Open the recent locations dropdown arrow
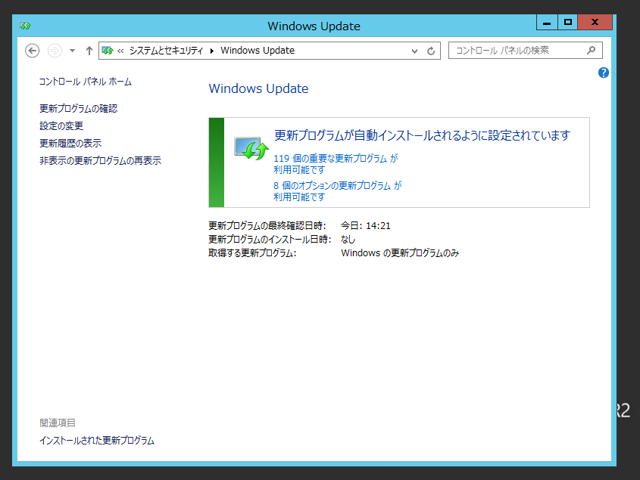Image resolution: width=640 pixels, height=480 pixels. click(x=72, y=51)
